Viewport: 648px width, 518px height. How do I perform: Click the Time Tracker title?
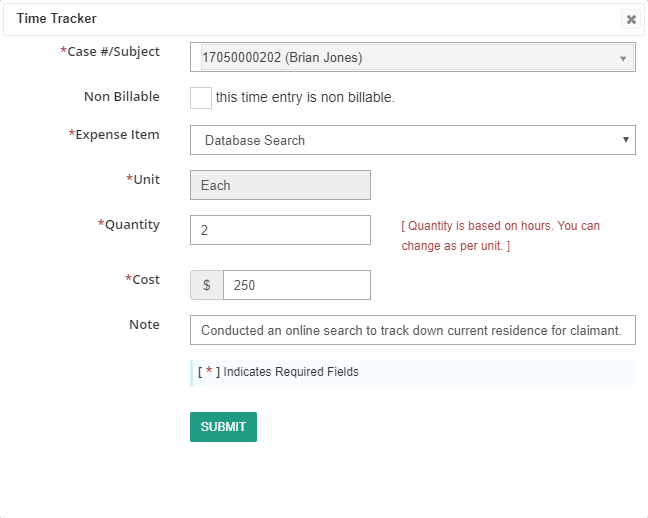click(x=57, y=19)
